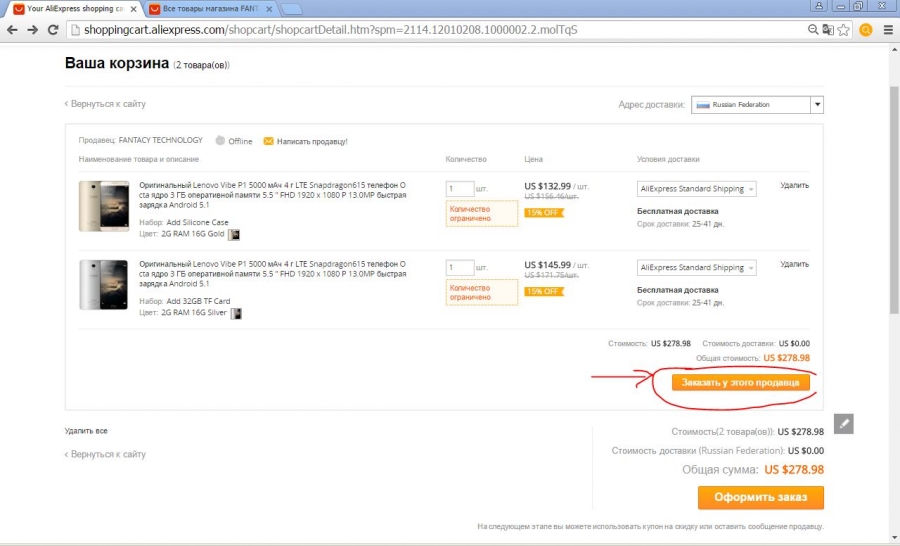
Task: Click Удалить for the Silver Lenovo phone
Action: [x=794, y=264]
